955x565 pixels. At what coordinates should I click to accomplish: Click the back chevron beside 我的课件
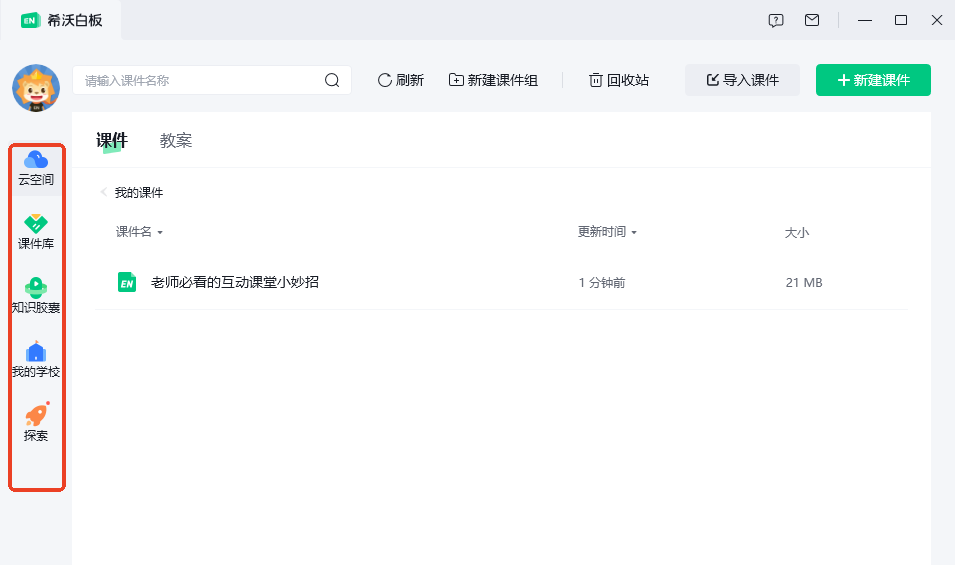pyautogui.click(x=104, y=192)
